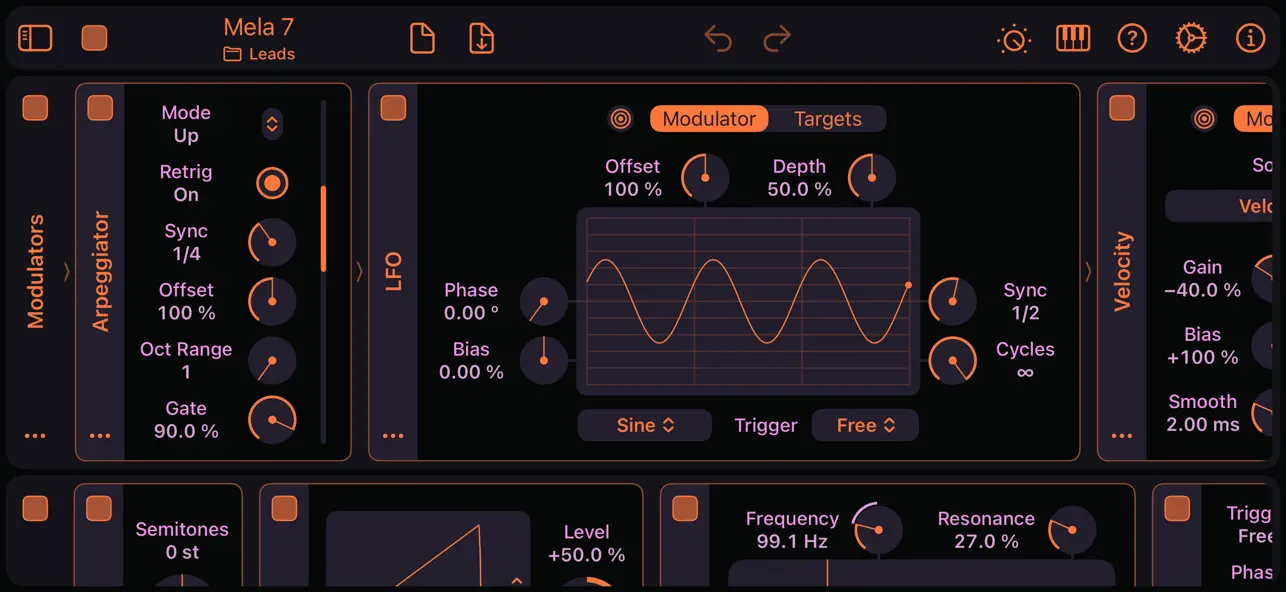Image resolution: width=1286 pixels, height=592 pixels.
Task: Open the knob tuning icon in toolbar
Action: click(1013, 39)
